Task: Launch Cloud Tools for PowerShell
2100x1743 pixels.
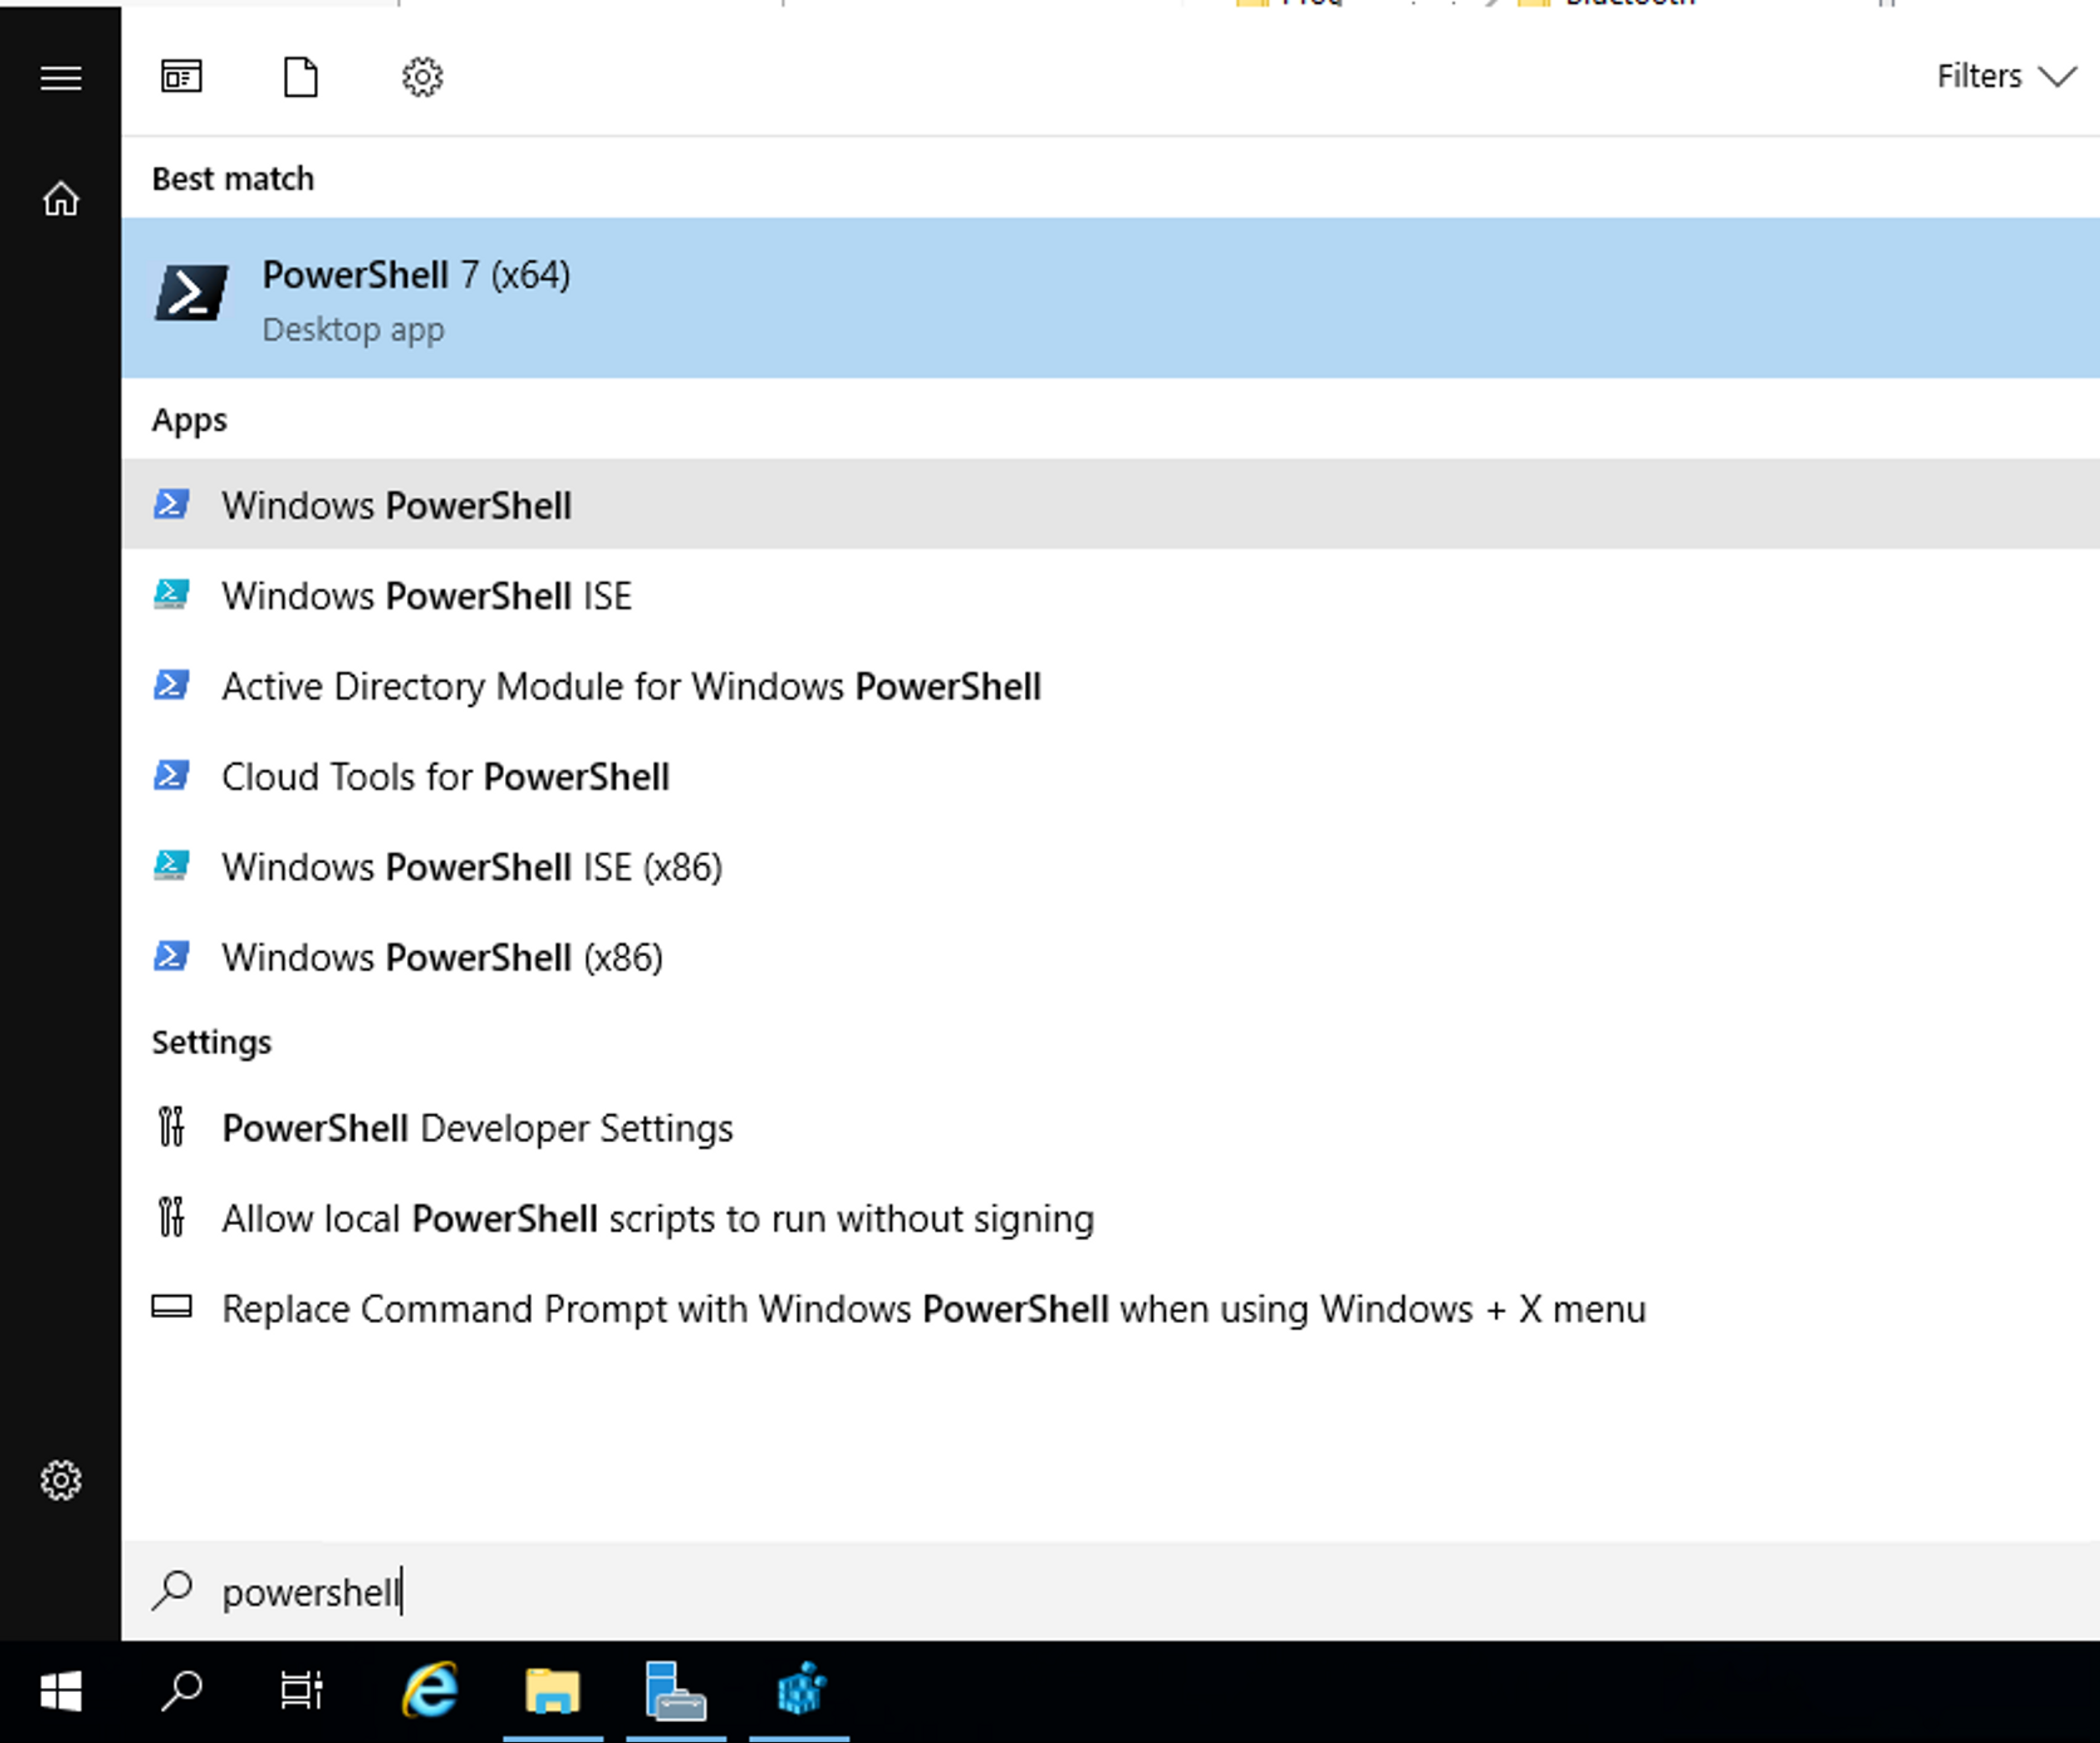Action: coord(445,777)
